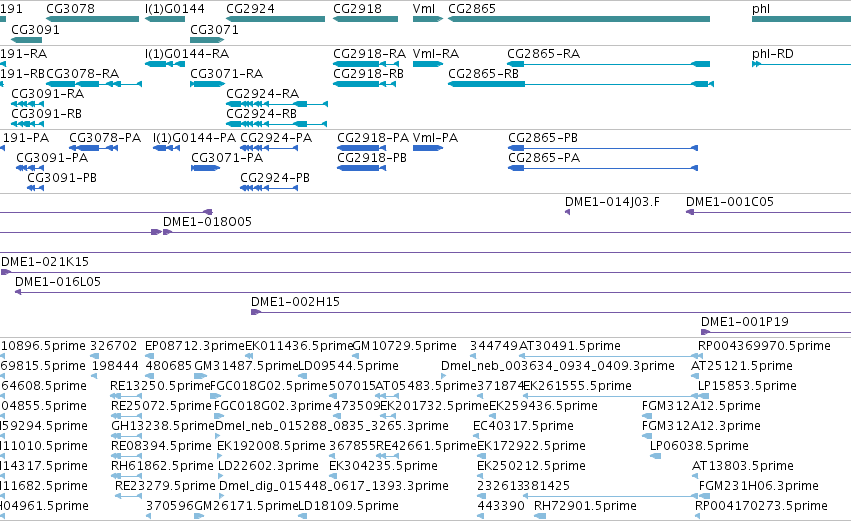This screenshot has height=521, width=851.
Task: Open the CG3071-PA protein feature
Action: pyautogui.click(x=206, y=168)
